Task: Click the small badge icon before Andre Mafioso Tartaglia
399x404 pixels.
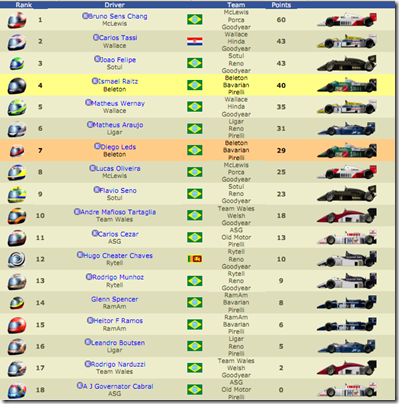Action: [x=77, y=211]
